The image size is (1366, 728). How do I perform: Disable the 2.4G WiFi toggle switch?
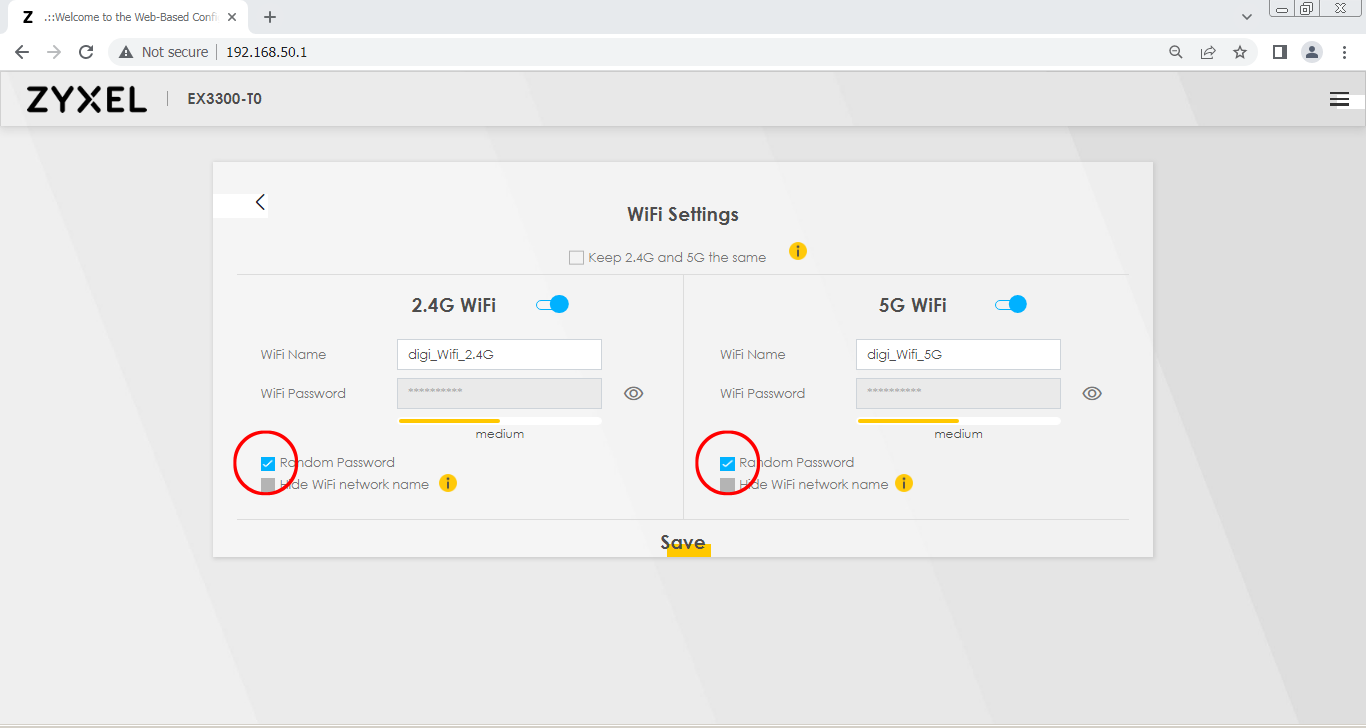(552, 304)
